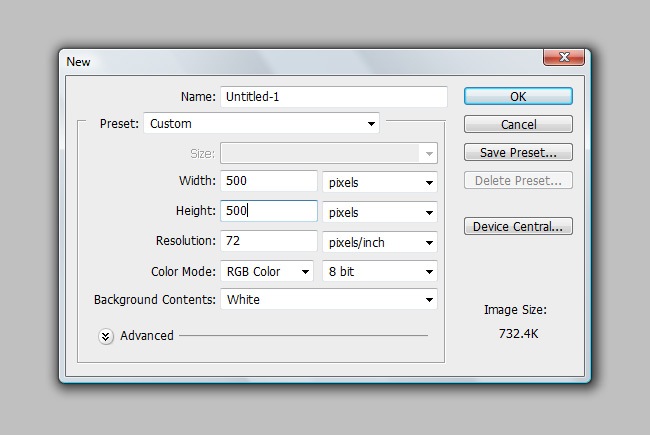This screenshot has width=650, height=435.
Task: Focus the Height input field
Action: (x=268, y=211)
